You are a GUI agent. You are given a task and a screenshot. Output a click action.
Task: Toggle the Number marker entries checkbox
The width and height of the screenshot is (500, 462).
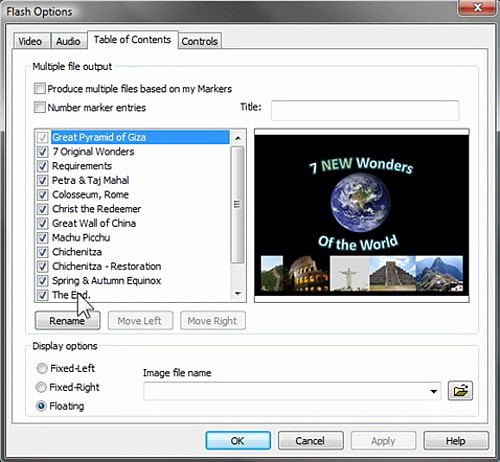pos(40,107)
